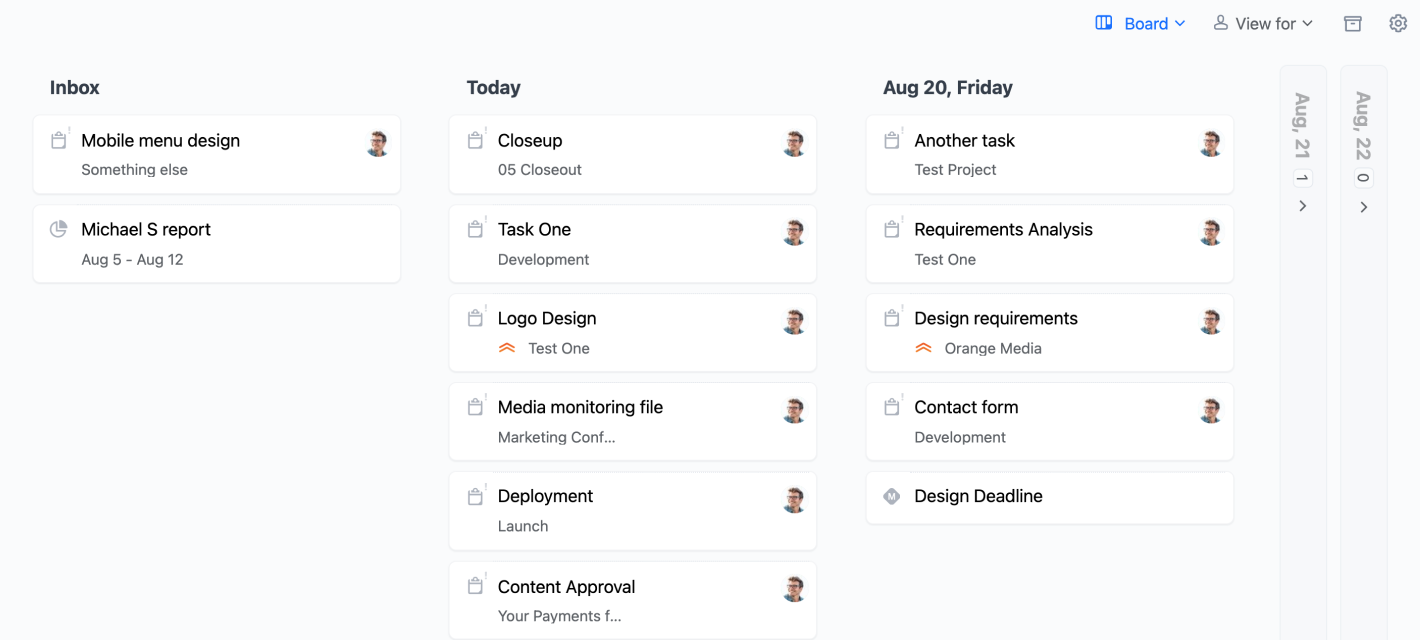Open the archive box icon
This screenshot has height=640, width=1420.
pos(1352,24)
